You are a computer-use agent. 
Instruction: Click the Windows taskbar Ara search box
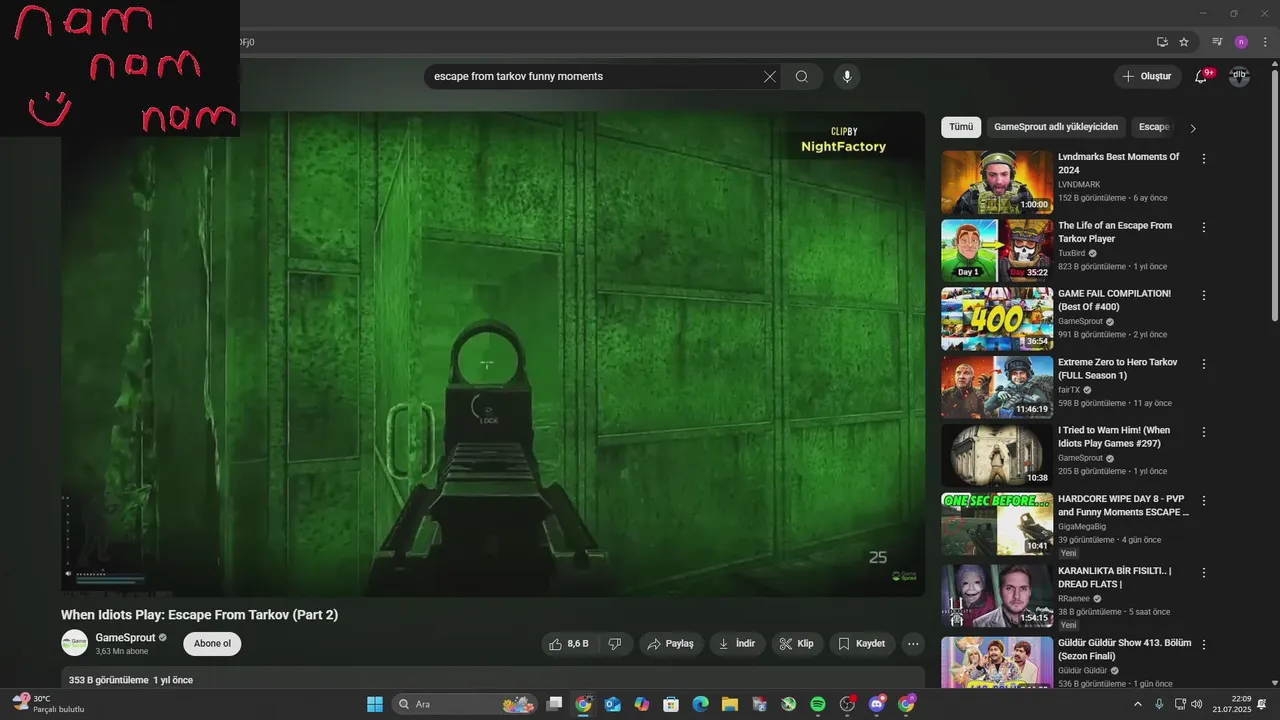(x=465, y=704)
